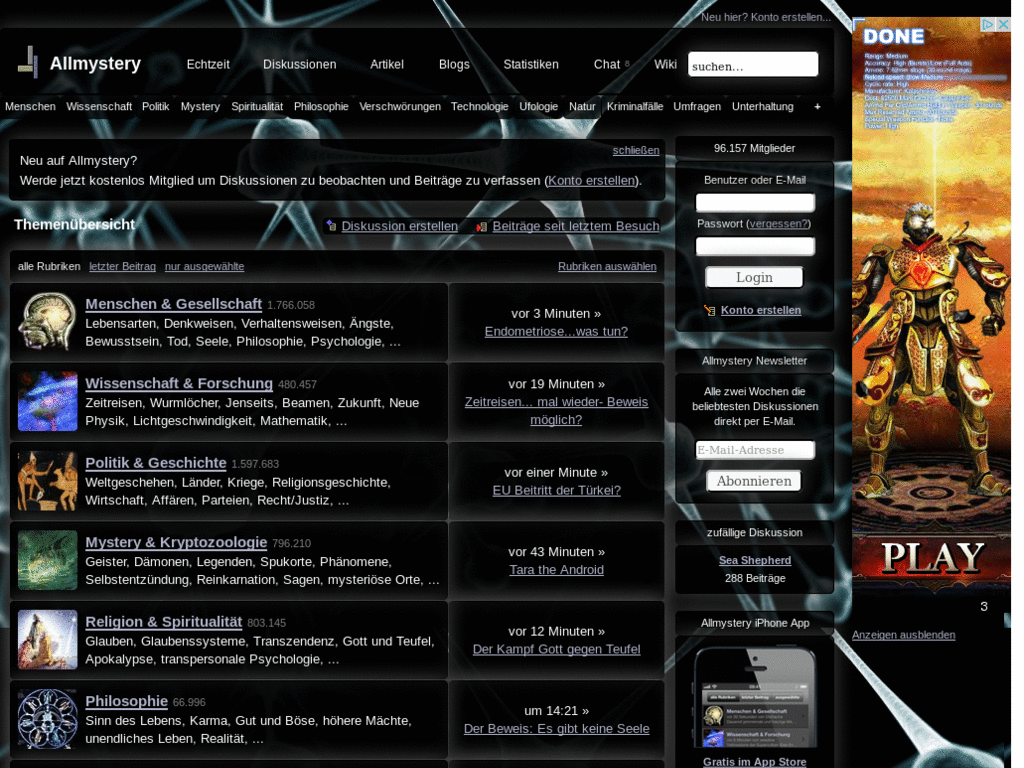The height and width of the screenshot is (768, 1024).
Task: Click the Abonnieren newsletter button
Action: 754,481
